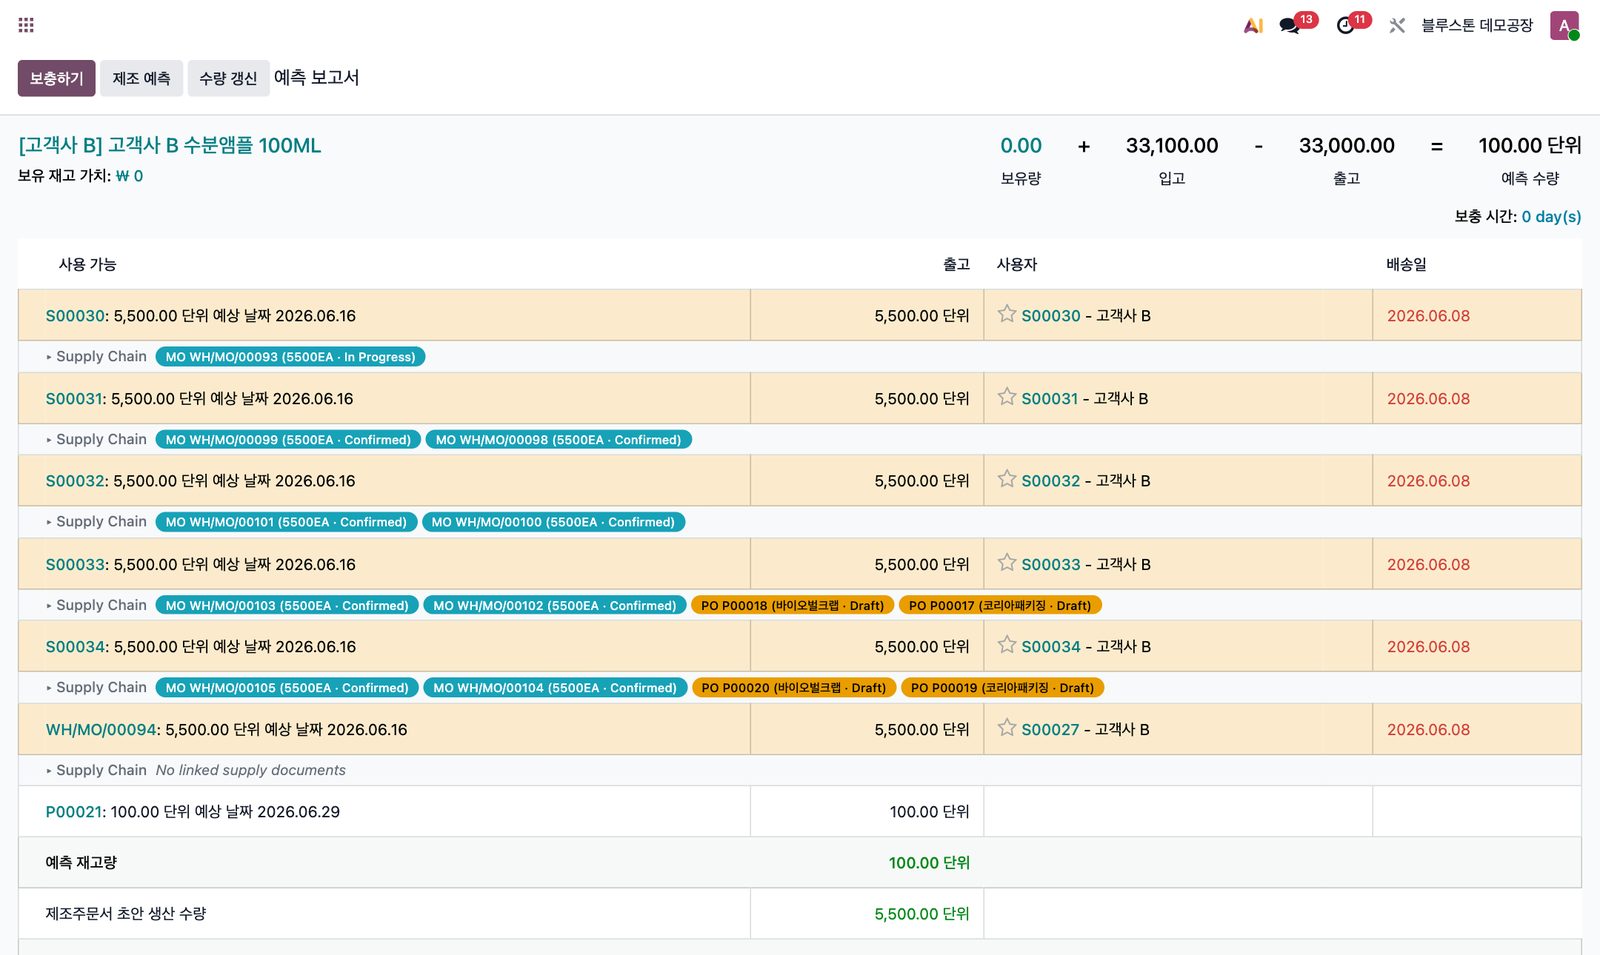Open the S00030 document link in list
1600x955 pixels.
click(75, 316)
